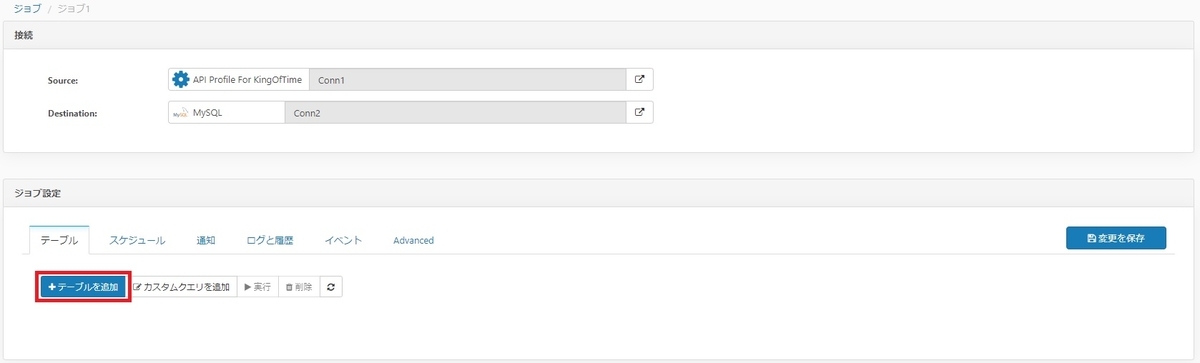The height and width of the screenshot is (363, 1200).
Task: Click カスタムクエリを追加 button
Action: (x=182, y=287)
